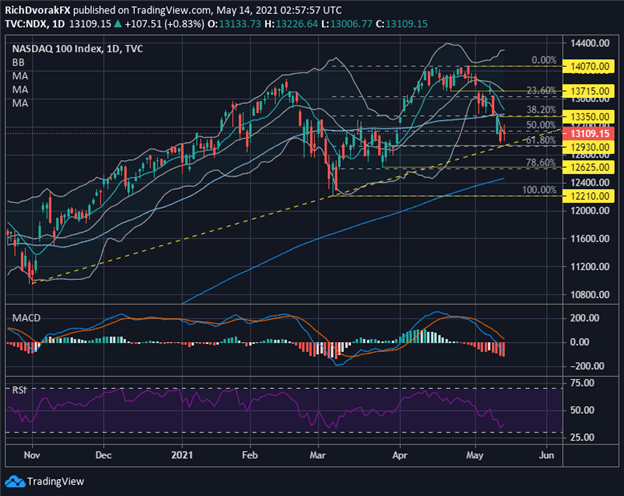Click the Dec date axis label
Viewport: 624px width, 496px height.
point(103,455)
